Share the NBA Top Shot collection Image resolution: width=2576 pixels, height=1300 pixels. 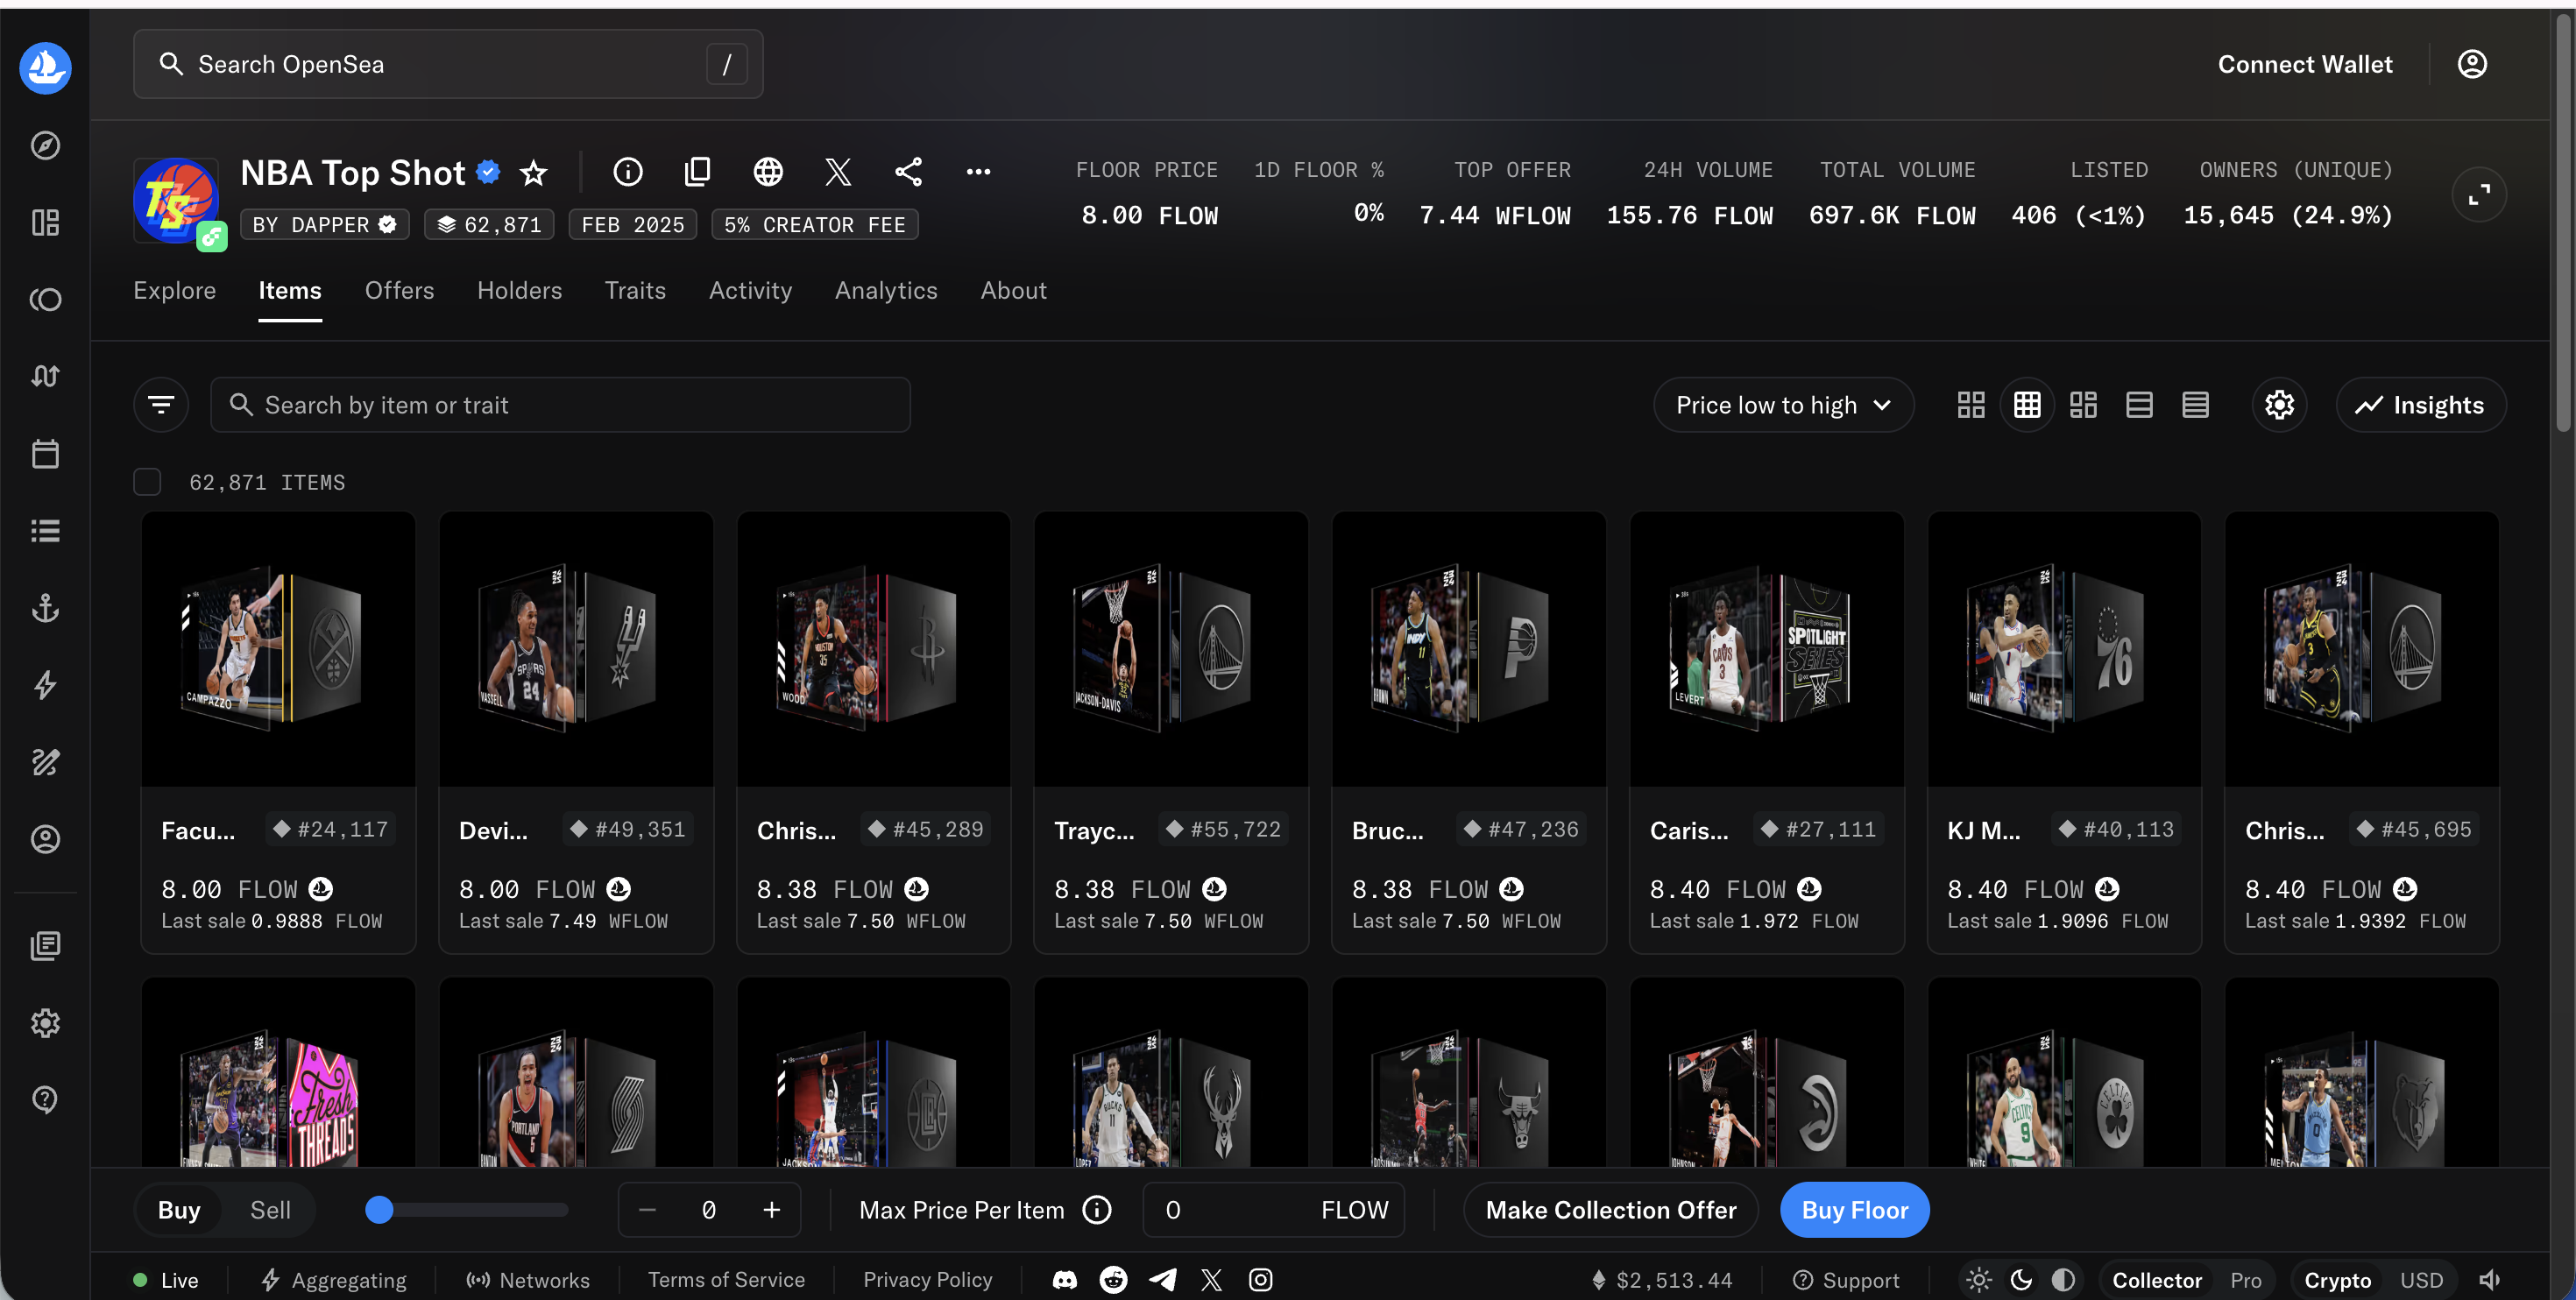pos(908,172)
